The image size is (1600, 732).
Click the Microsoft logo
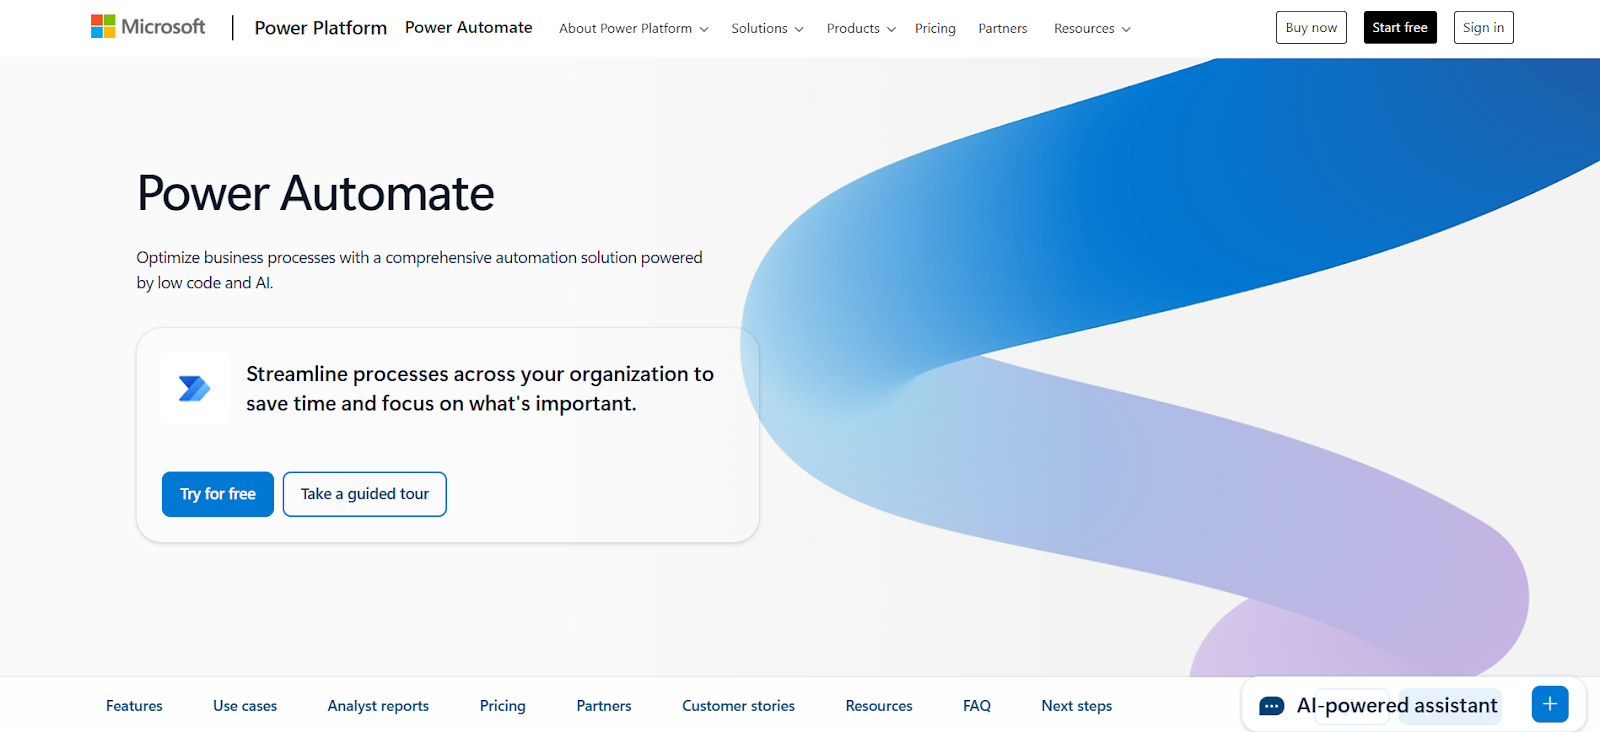point(148,27)
